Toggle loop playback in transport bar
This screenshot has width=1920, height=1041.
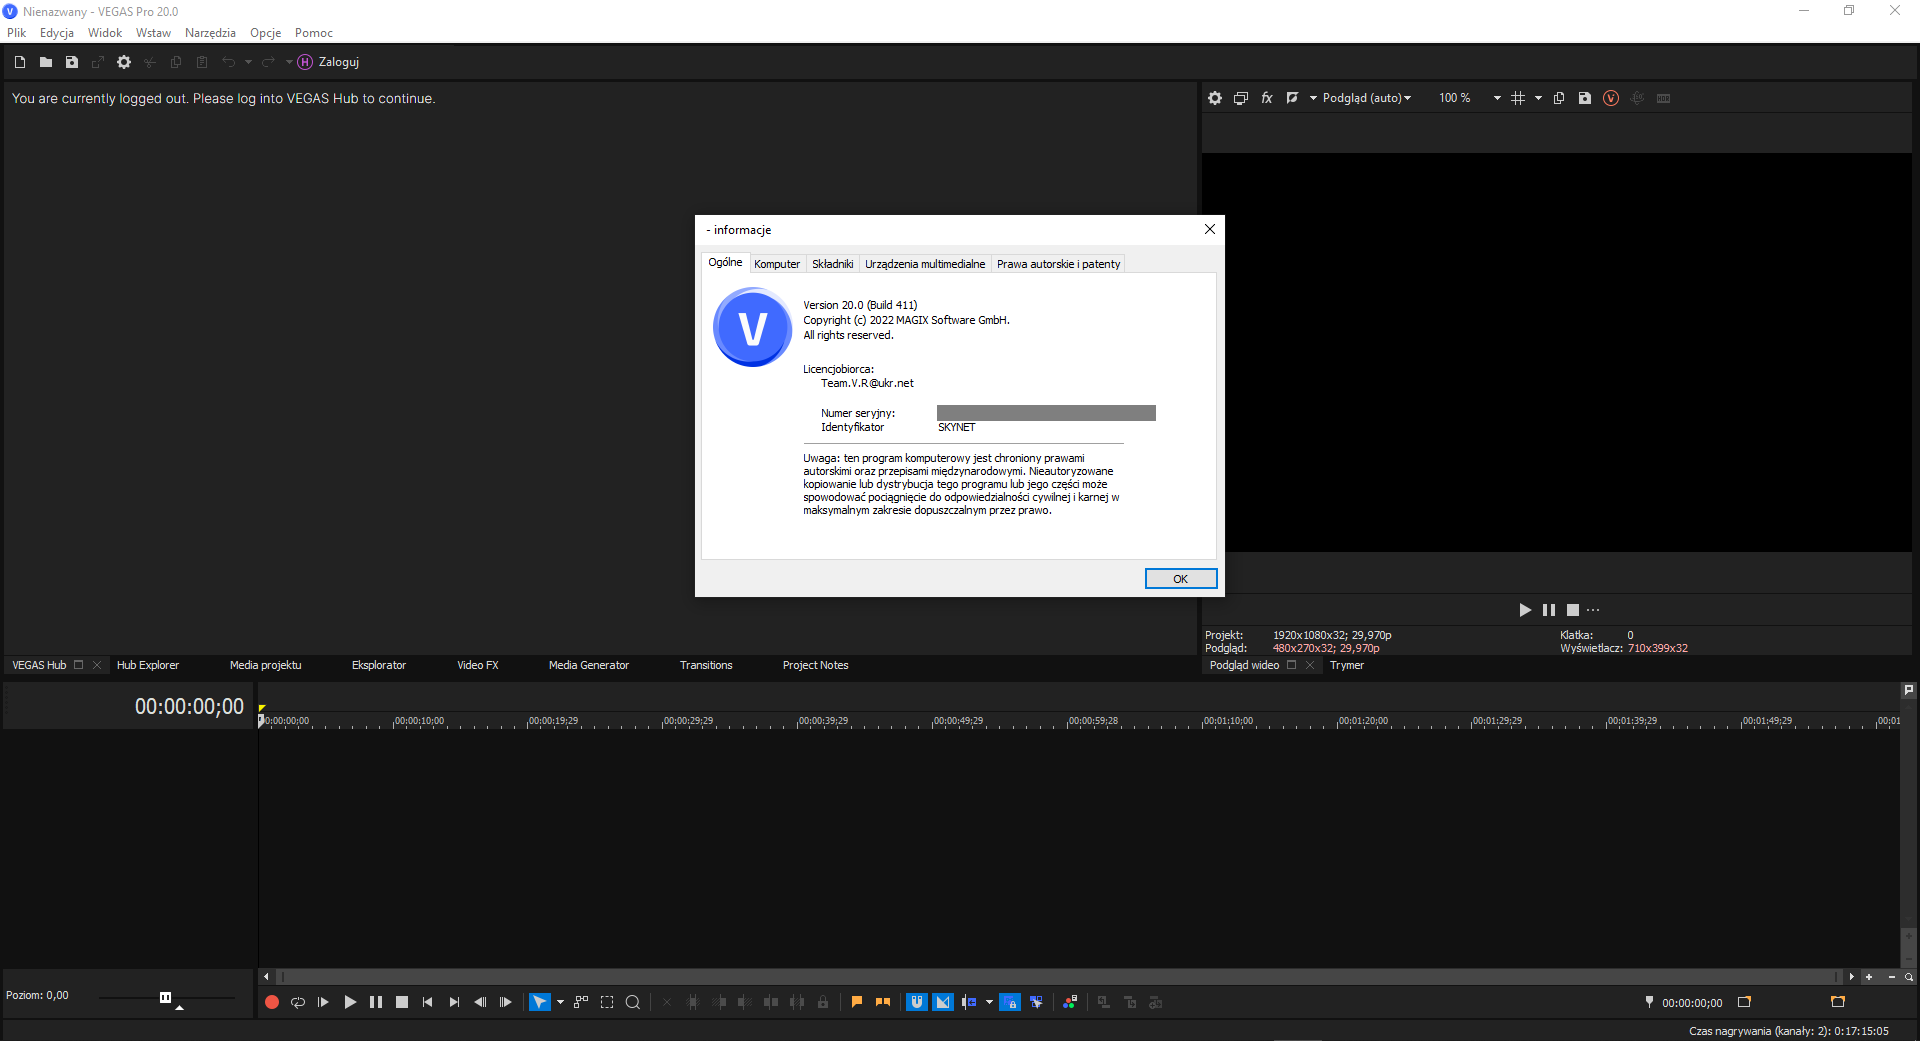click(x=298, y=1002)
